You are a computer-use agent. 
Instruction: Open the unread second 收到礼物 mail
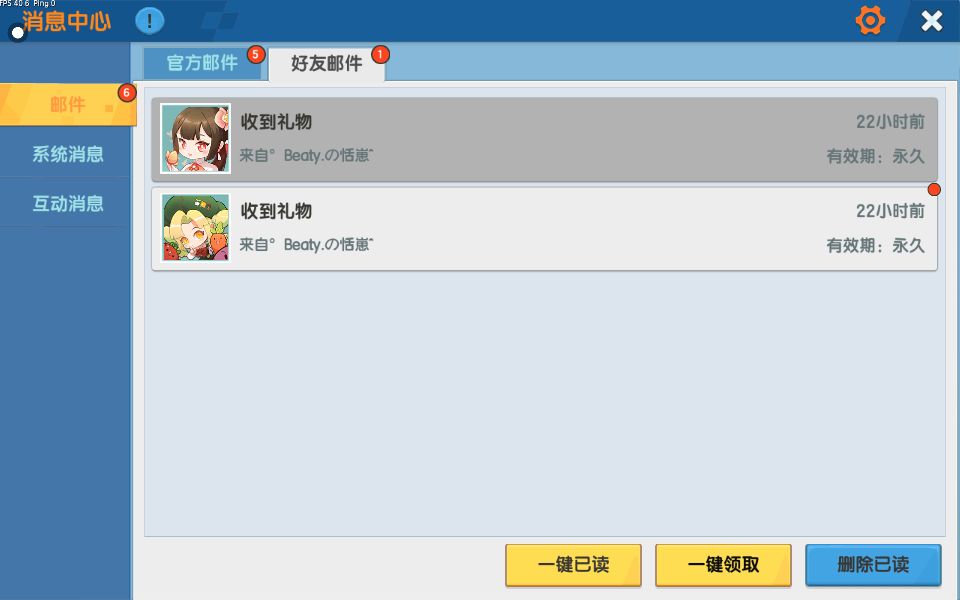pos(544,228)
